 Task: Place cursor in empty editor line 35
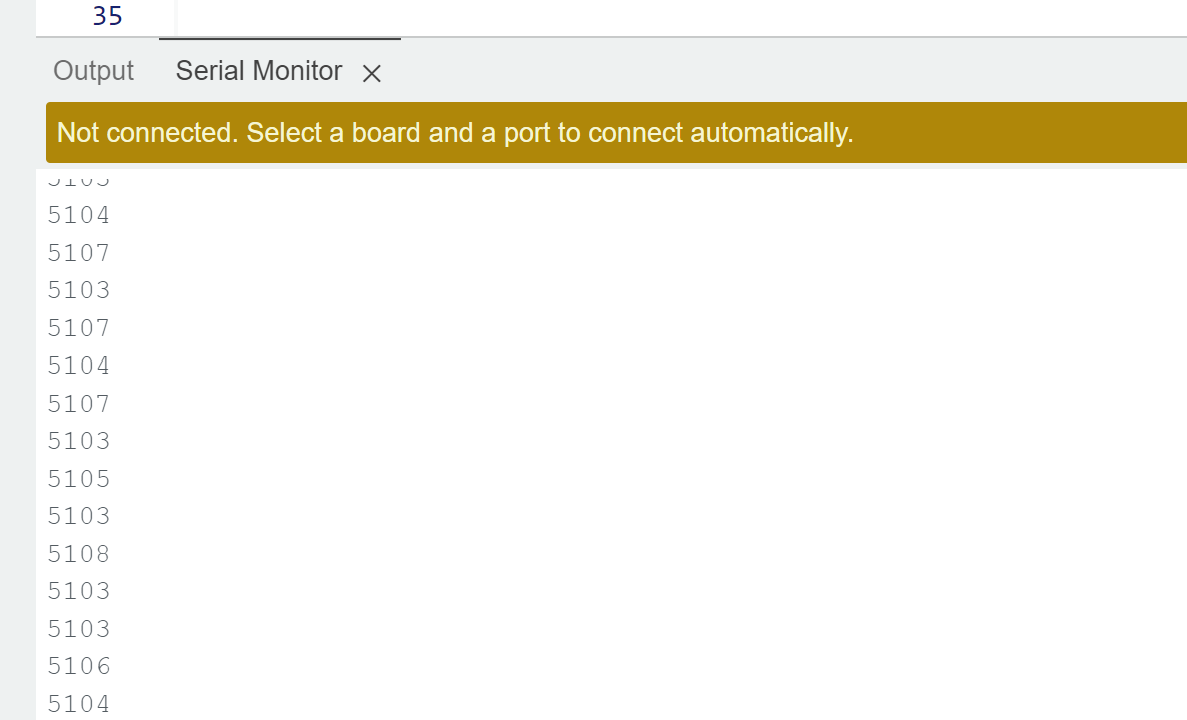click(681, 17)
